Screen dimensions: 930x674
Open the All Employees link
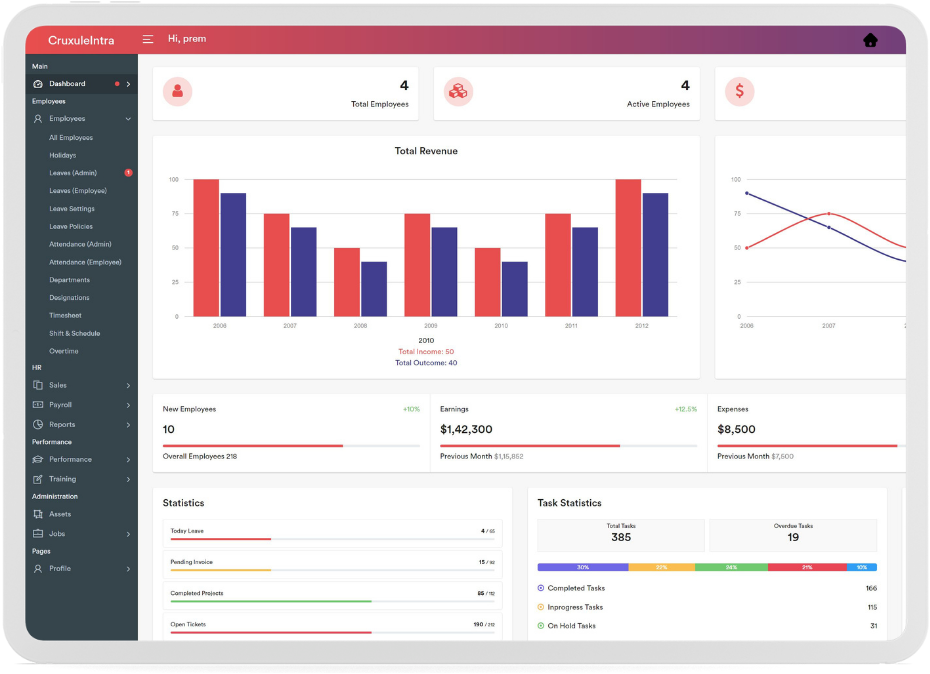(71, 138)
